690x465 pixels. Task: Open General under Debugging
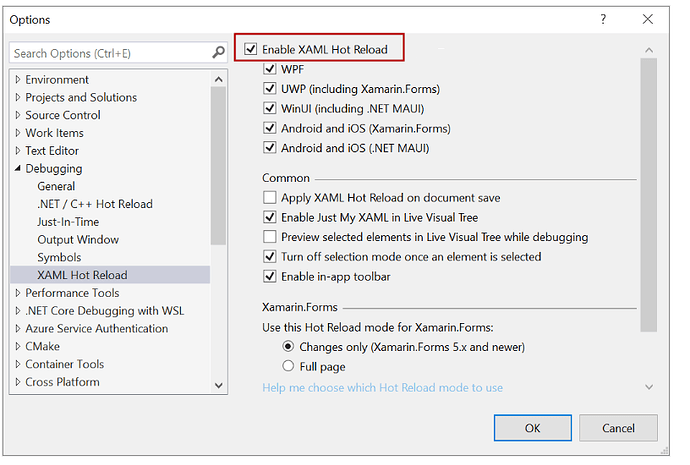[56, 187]
